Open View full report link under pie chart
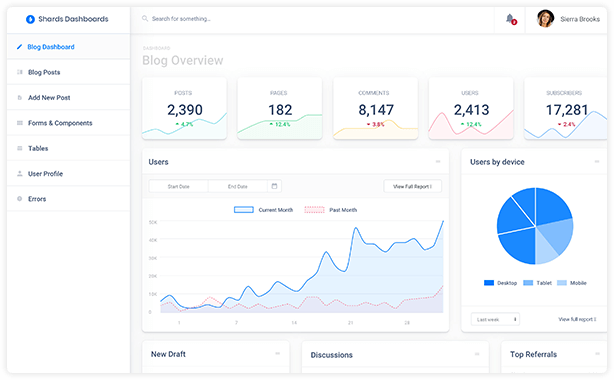The width and height of the screenshot is (614, 380). coord(577,320)
